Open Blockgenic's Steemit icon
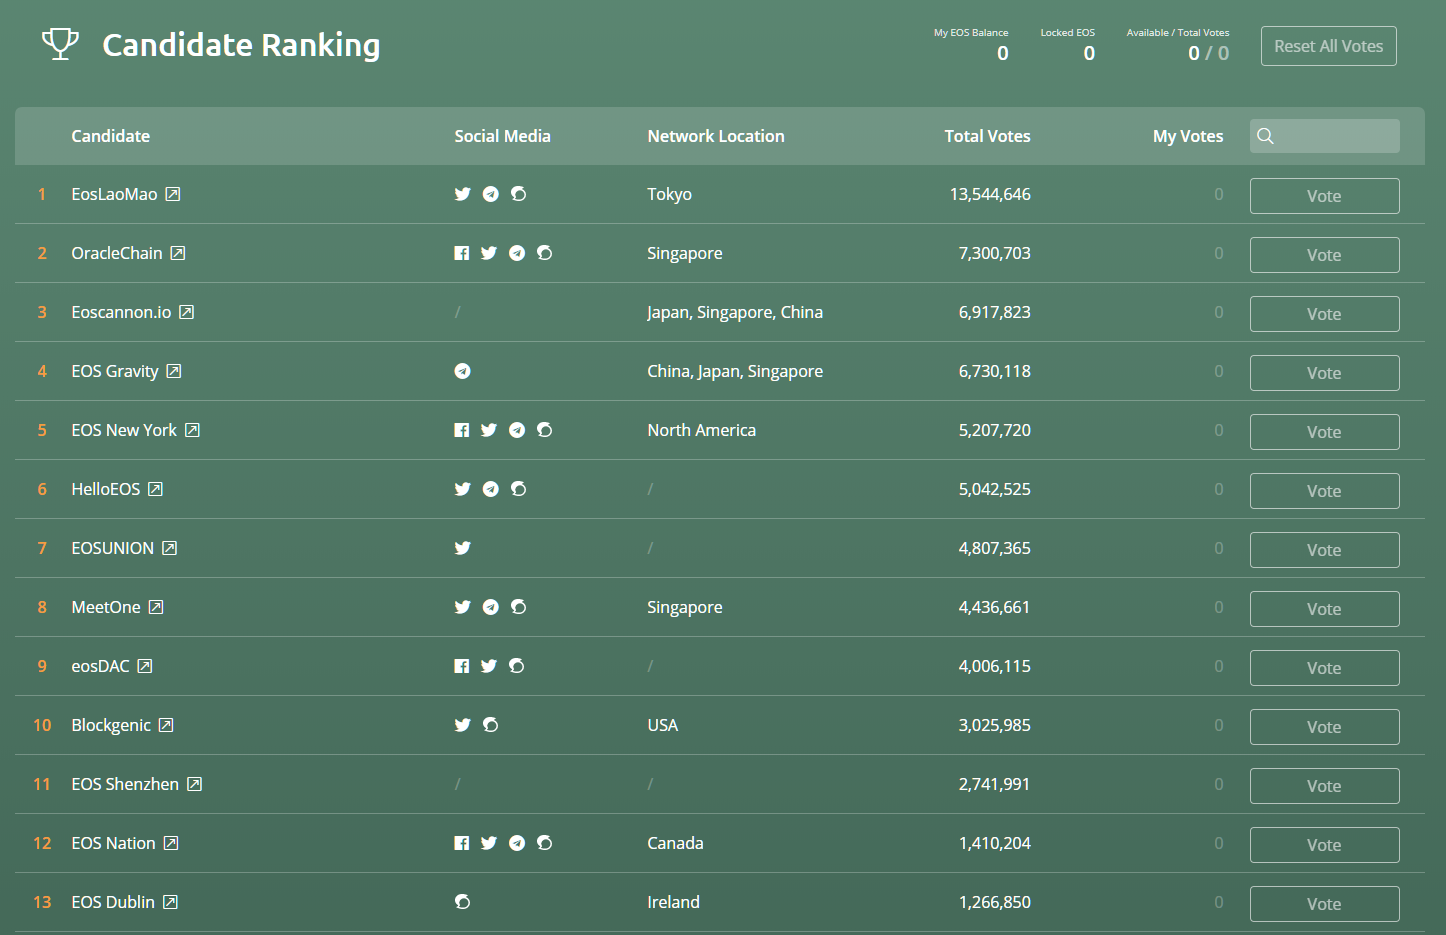The width and height of the screenshot is (1446, 935). tap(490, 725)
